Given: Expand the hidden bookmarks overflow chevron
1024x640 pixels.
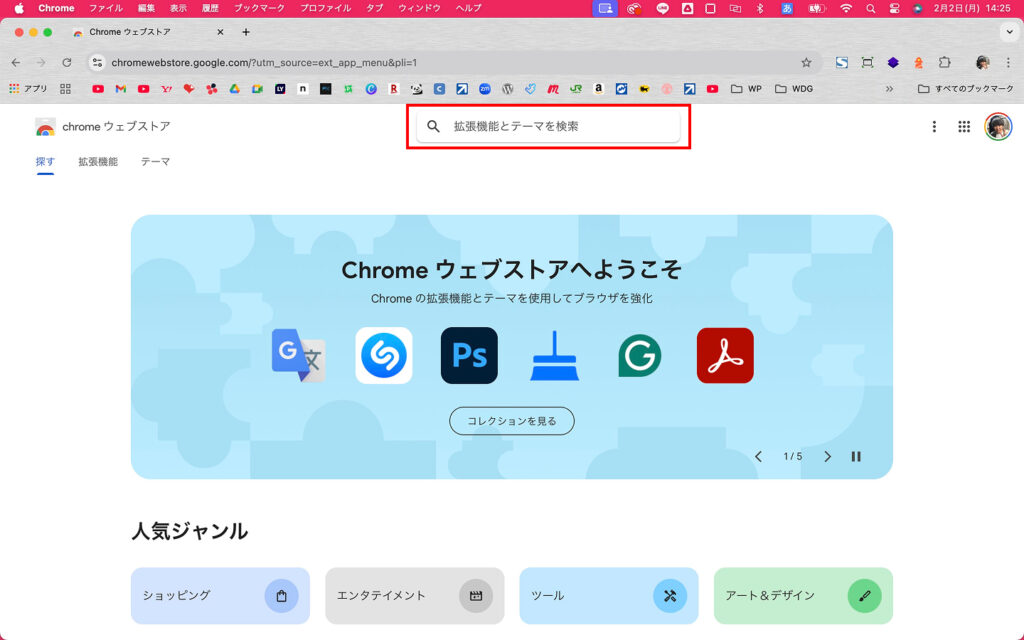Looking at the screenshot, I should click(889, 89).
